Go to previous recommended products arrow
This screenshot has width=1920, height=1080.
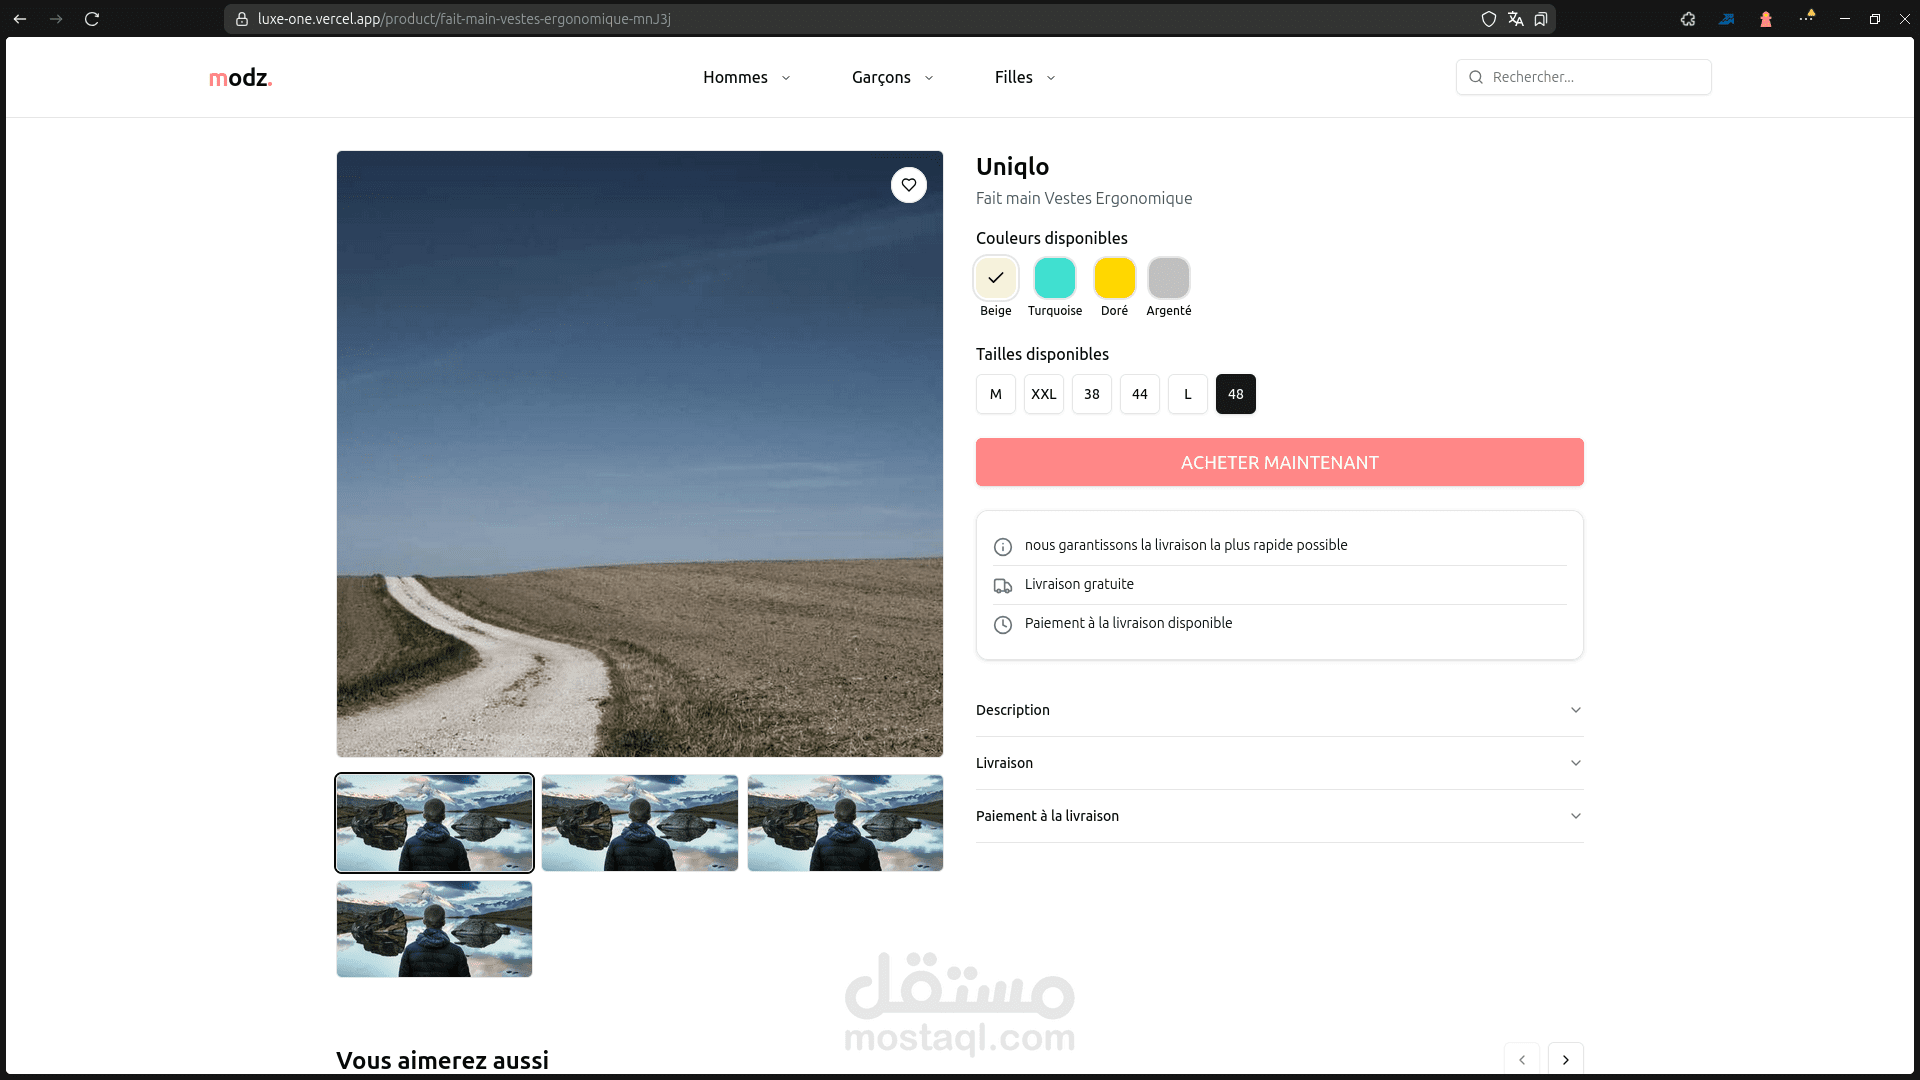[1521, 1059]
